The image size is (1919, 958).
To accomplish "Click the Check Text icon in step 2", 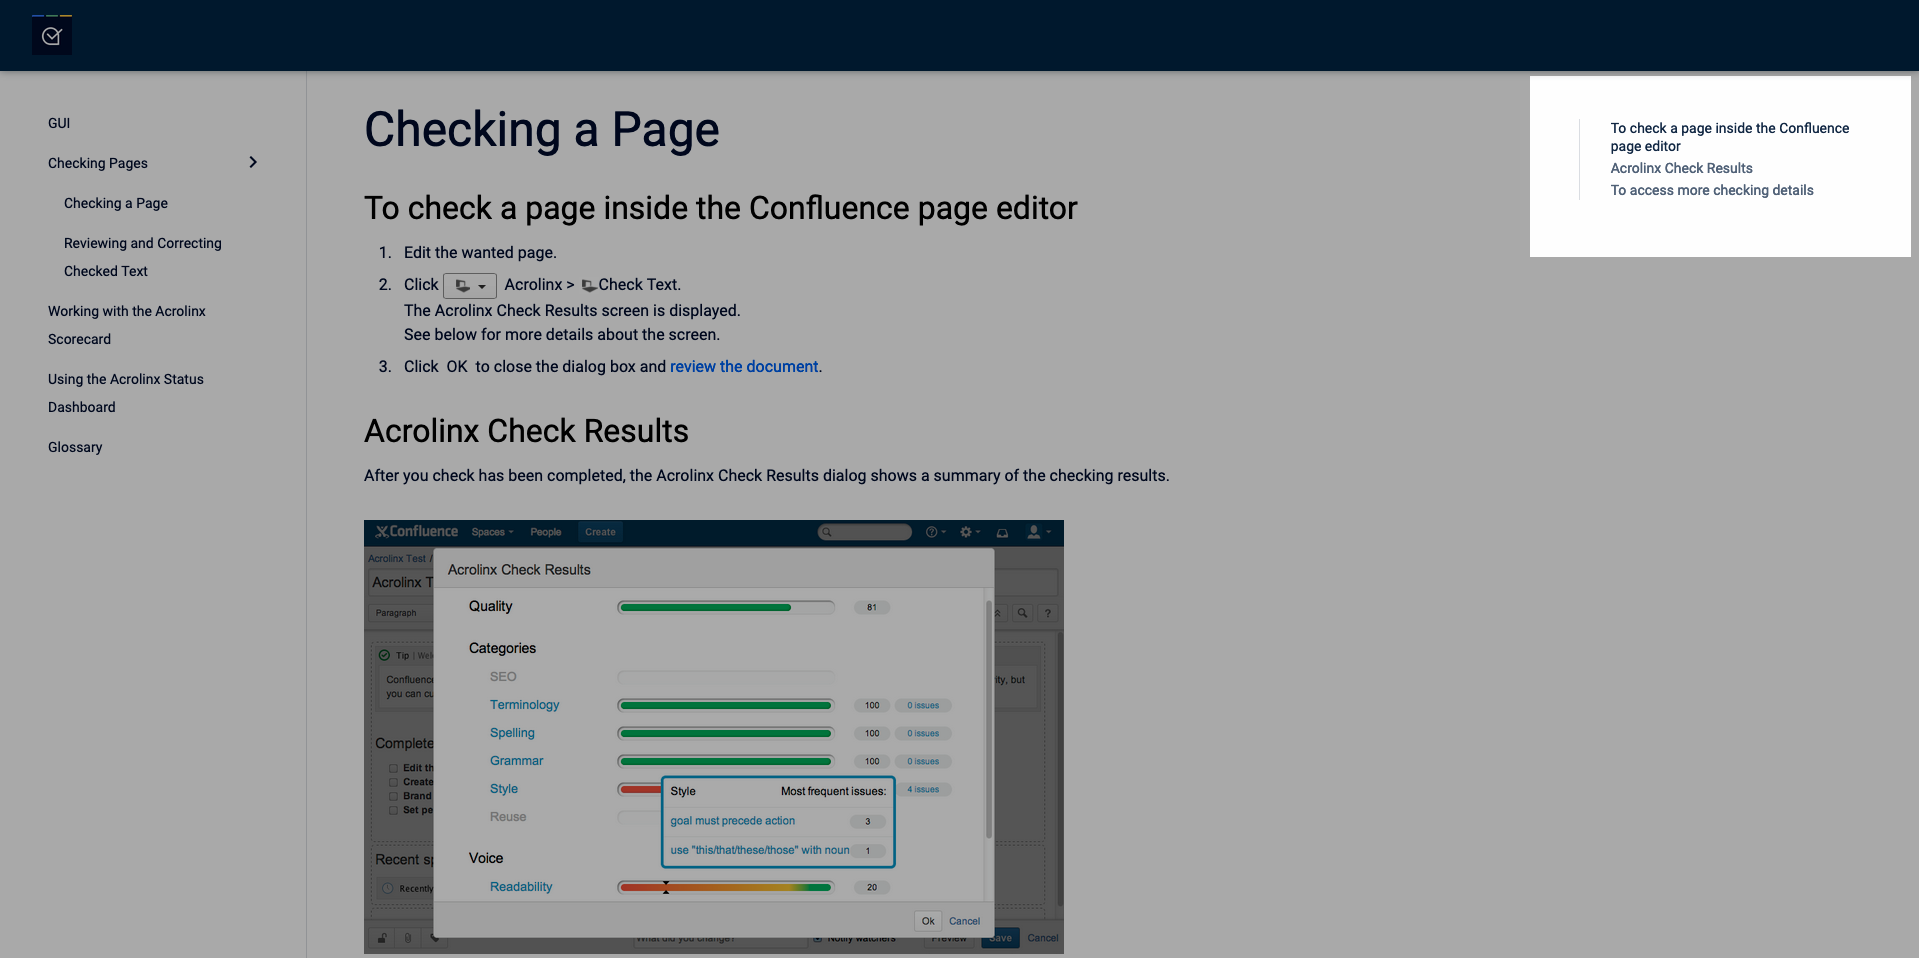I will click(589, 286).
